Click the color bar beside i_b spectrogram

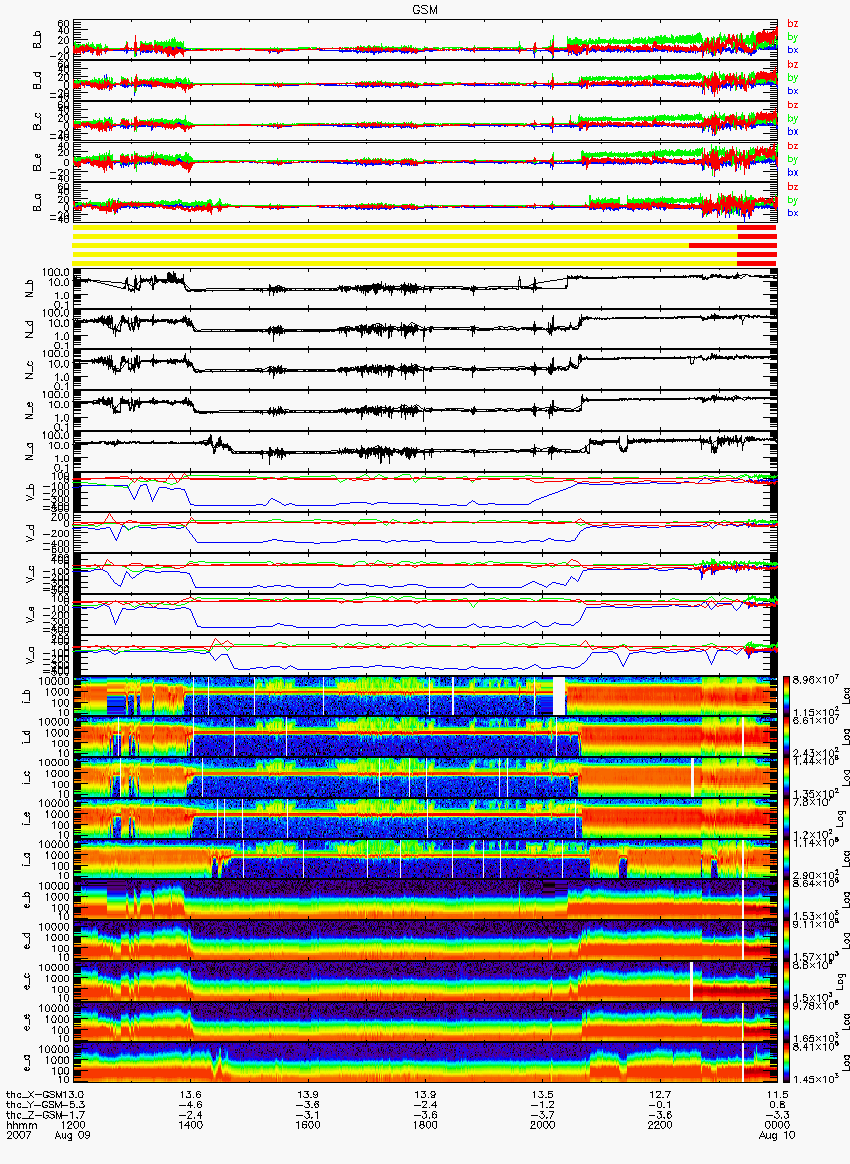tap(787, 696)
